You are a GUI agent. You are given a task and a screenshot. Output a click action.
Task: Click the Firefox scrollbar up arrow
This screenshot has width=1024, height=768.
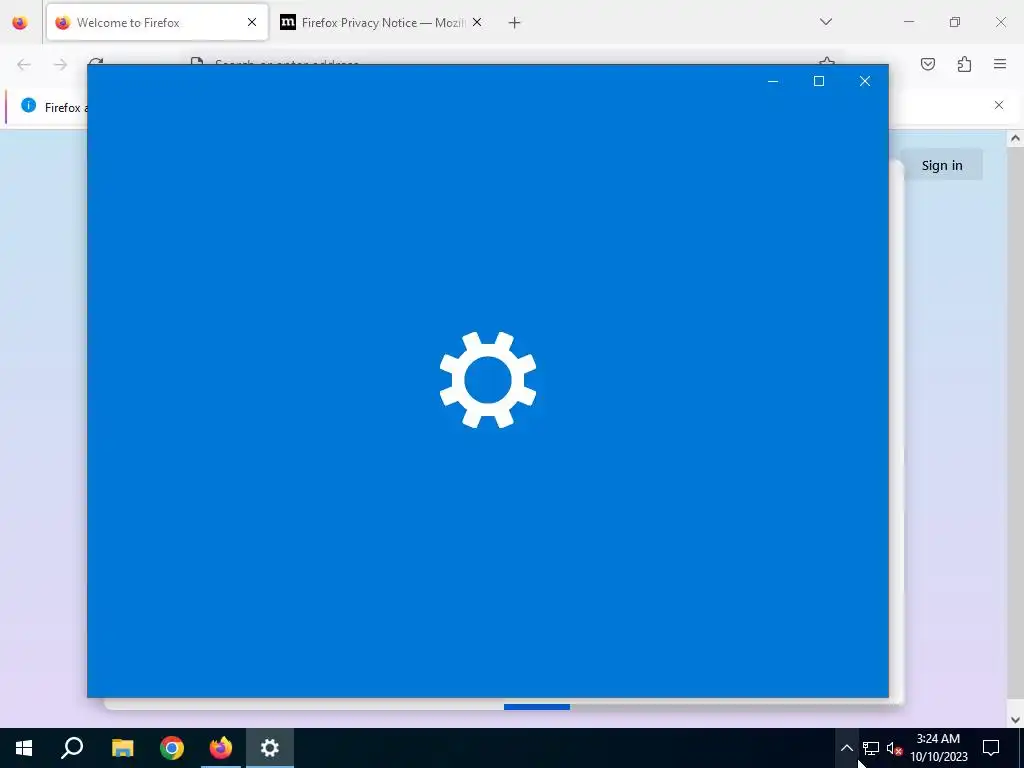(x=1015, y=138)
